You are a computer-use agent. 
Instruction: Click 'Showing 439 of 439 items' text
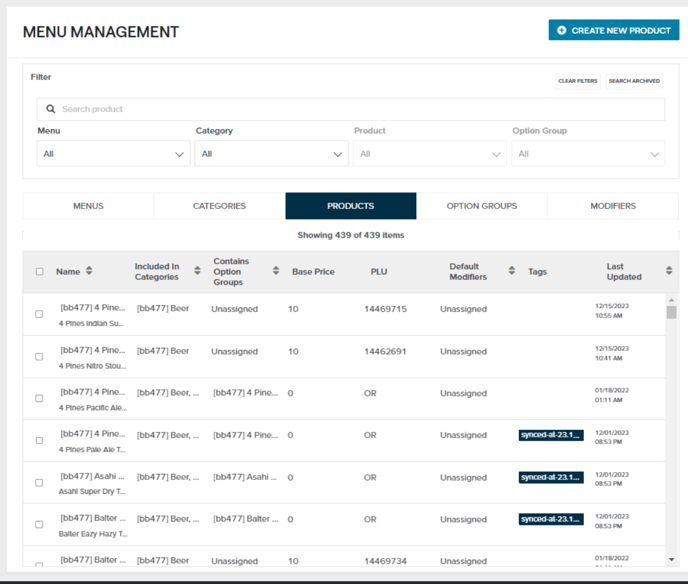(x=351, y=235)
